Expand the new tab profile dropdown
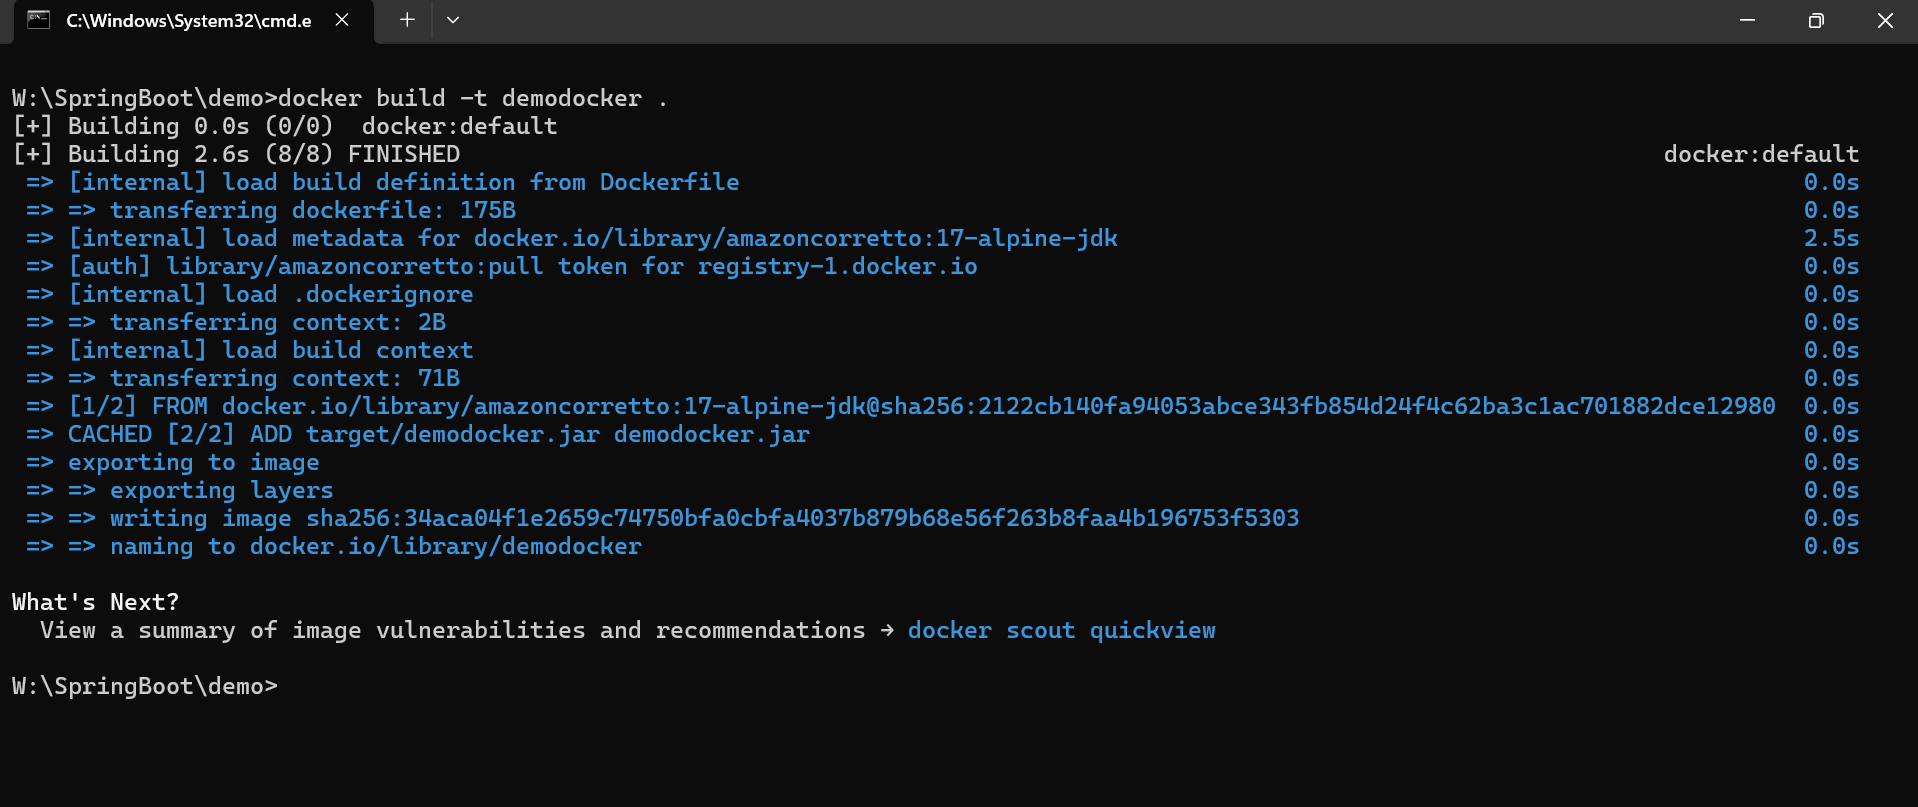1918x807 pixels. tap(453, 20)
